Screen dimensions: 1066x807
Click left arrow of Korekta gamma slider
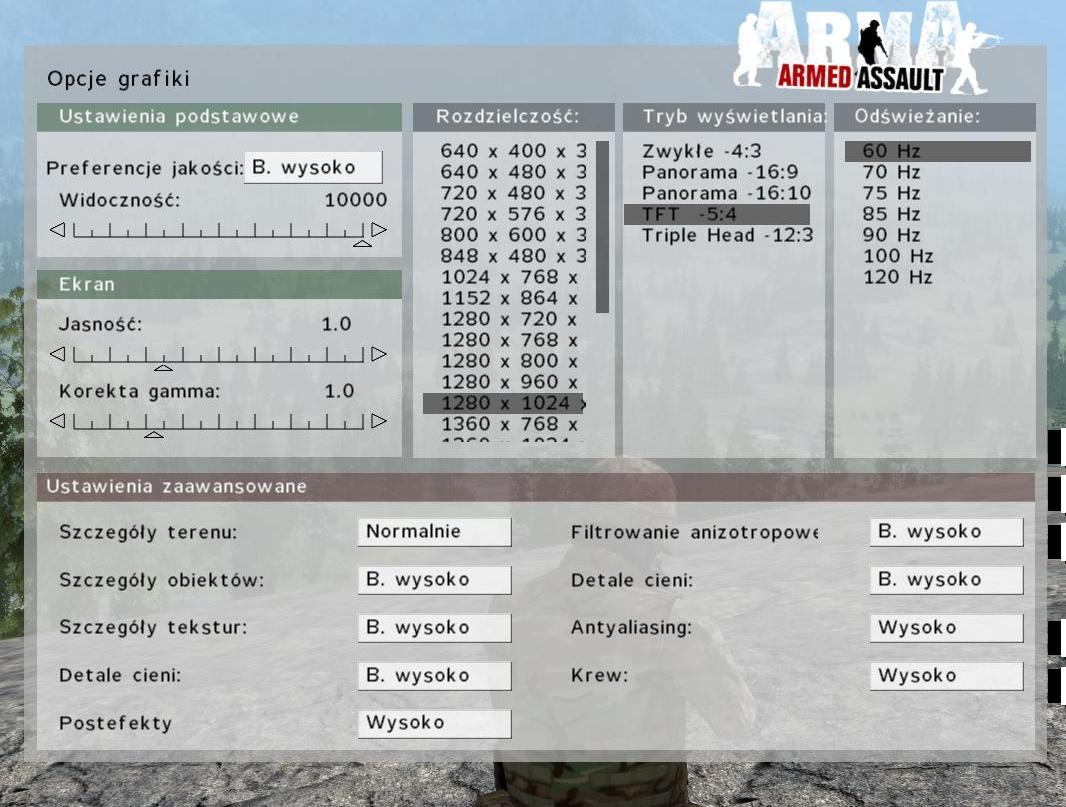click(x=57, y=421)
